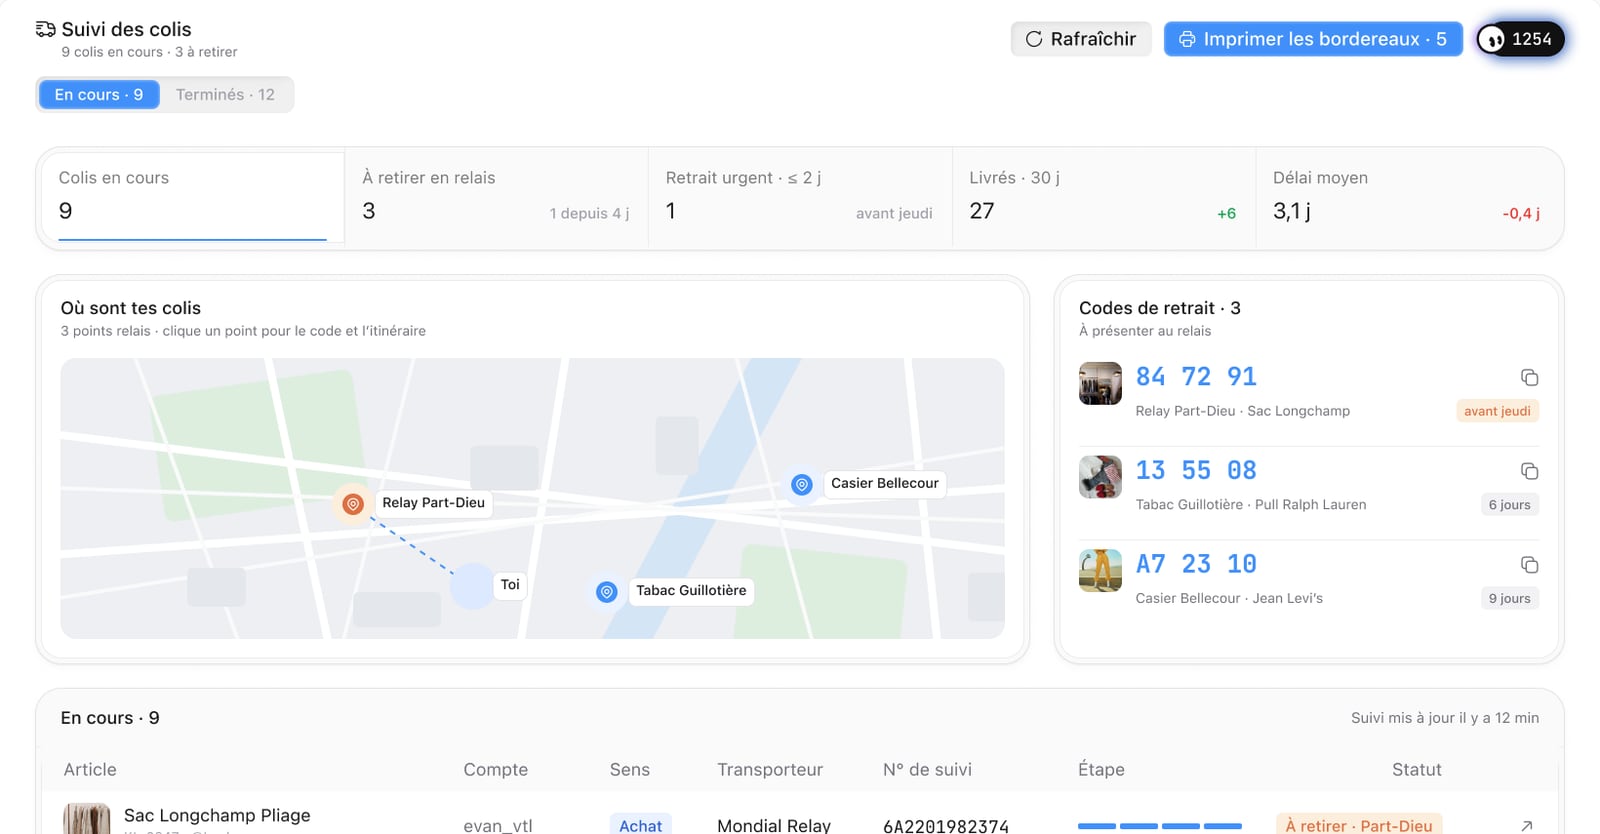Image resolution: width=1600 pixels, height=834 pixels.
Task: Copy the A7 23 10 pickup code
Action: 1529,565
